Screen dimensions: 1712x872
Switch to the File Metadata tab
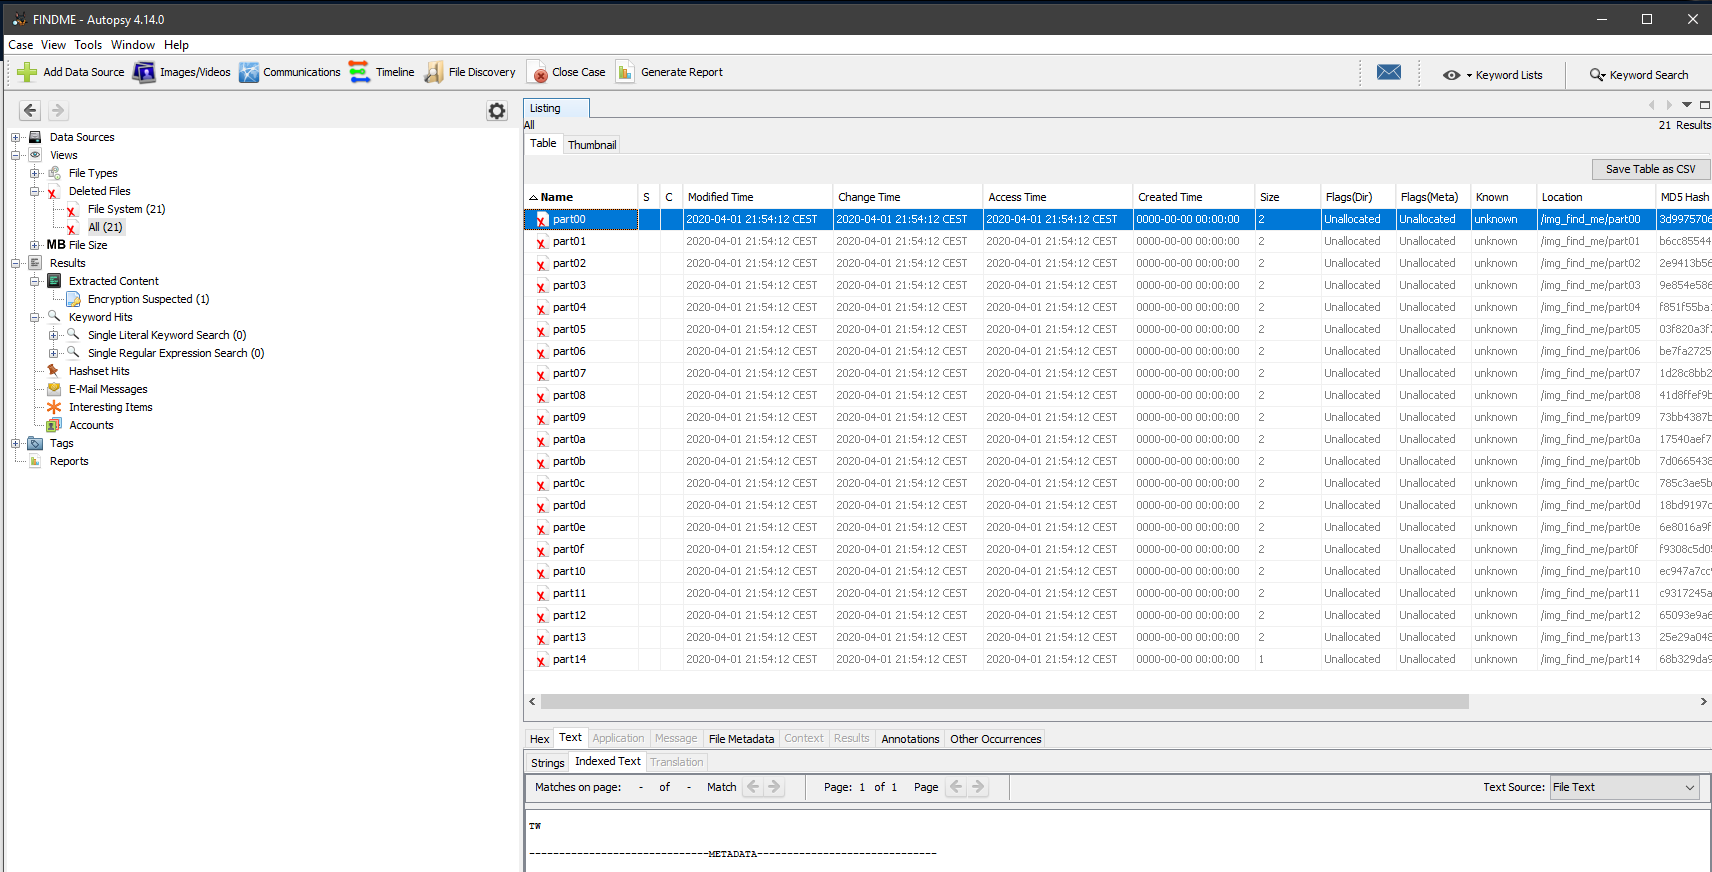click(741, 739)
